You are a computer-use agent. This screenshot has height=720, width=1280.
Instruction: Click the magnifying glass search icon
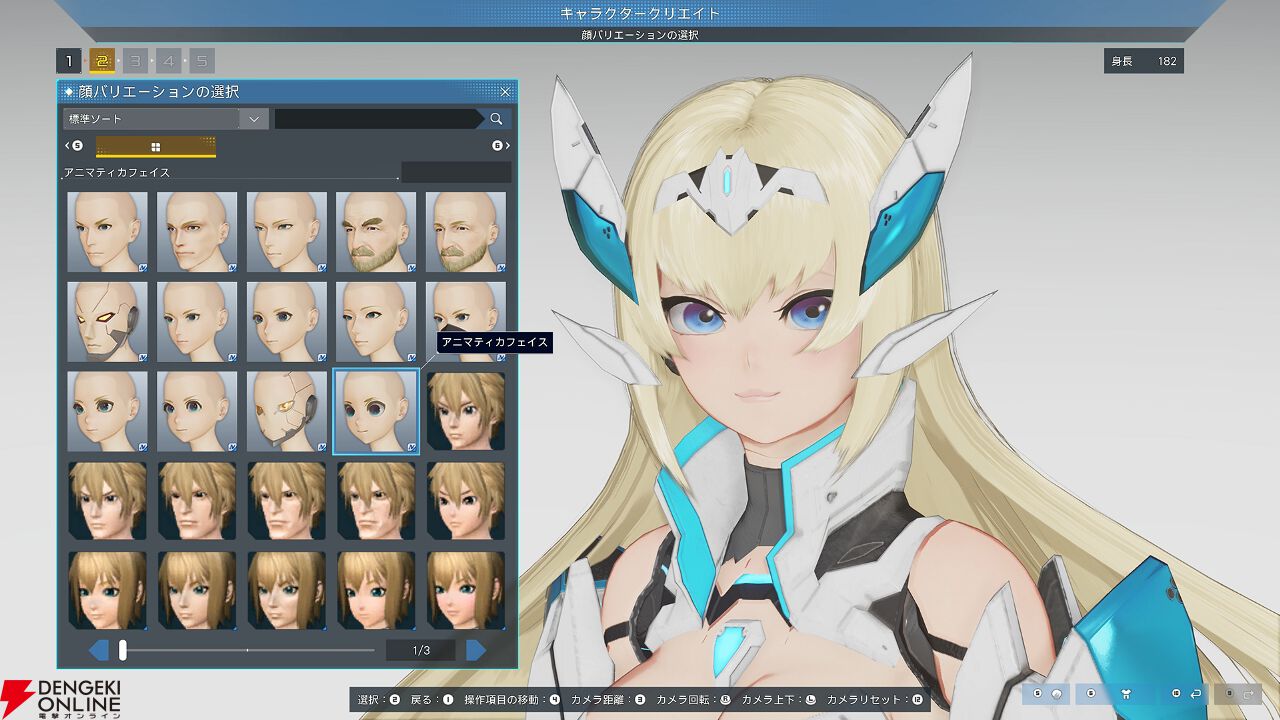[x=497, y=119]
